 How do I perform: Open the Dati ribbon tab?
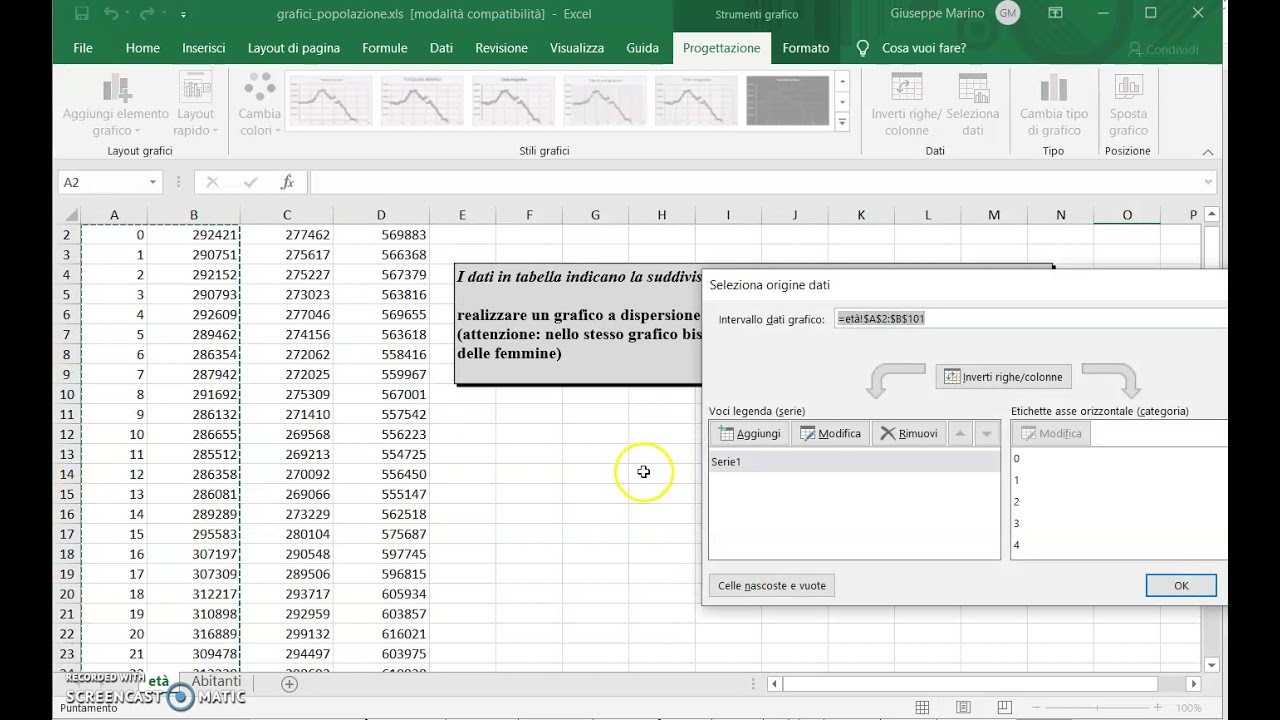click(x=441, y=48)
